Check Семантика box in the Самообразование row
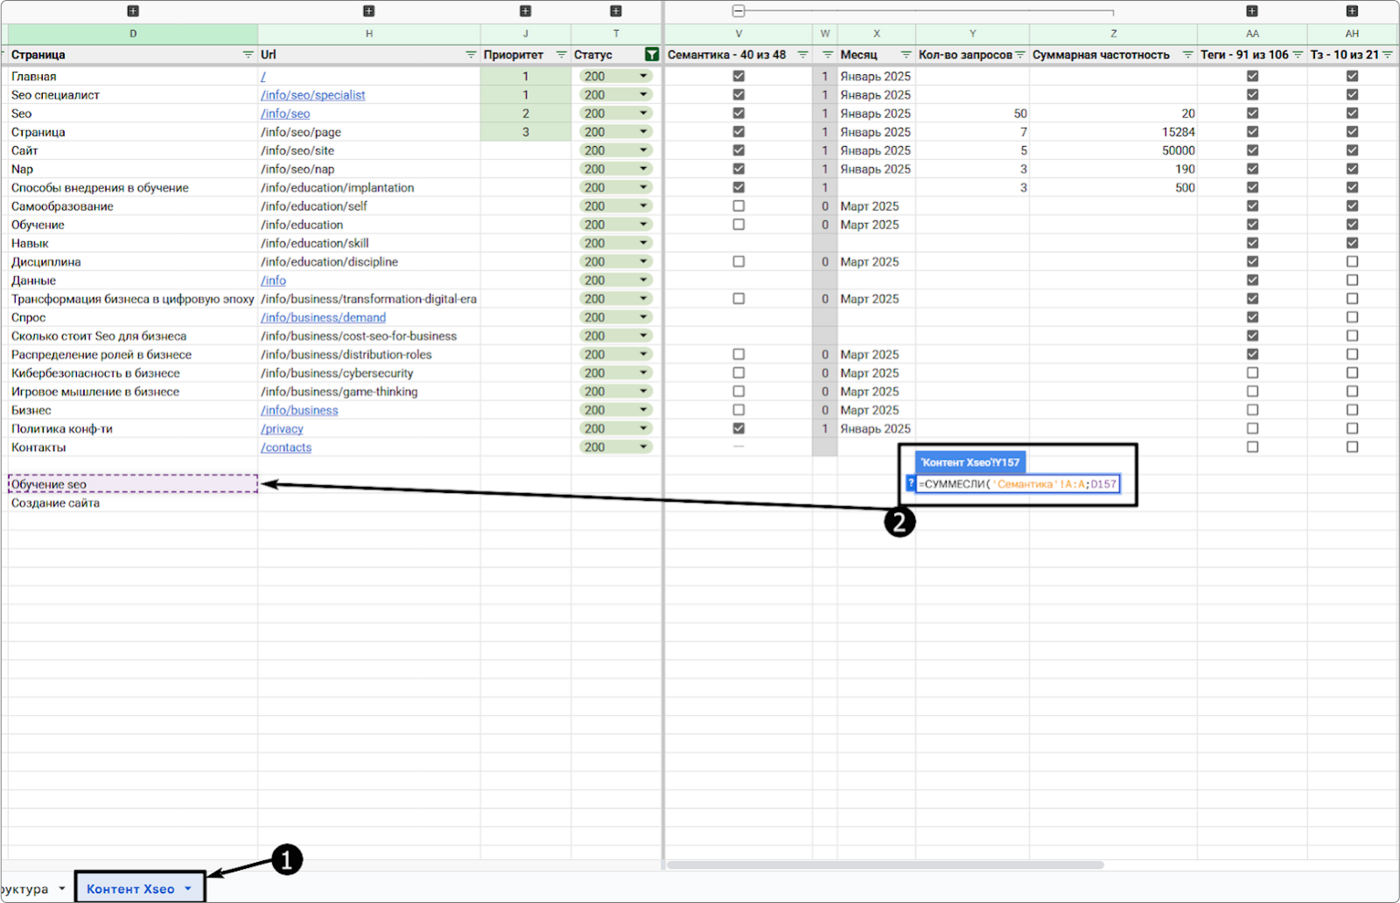Viewport: 1400px width, 903px height. 738,206
